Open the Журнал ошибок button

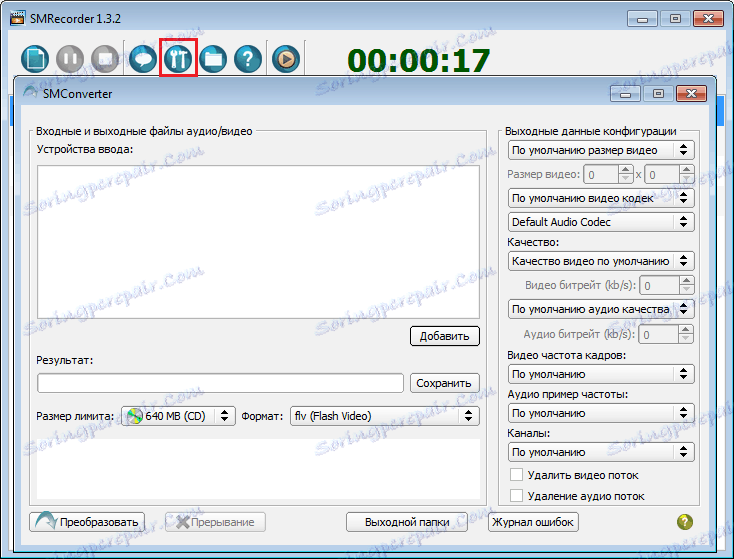(x=533, y=522)
